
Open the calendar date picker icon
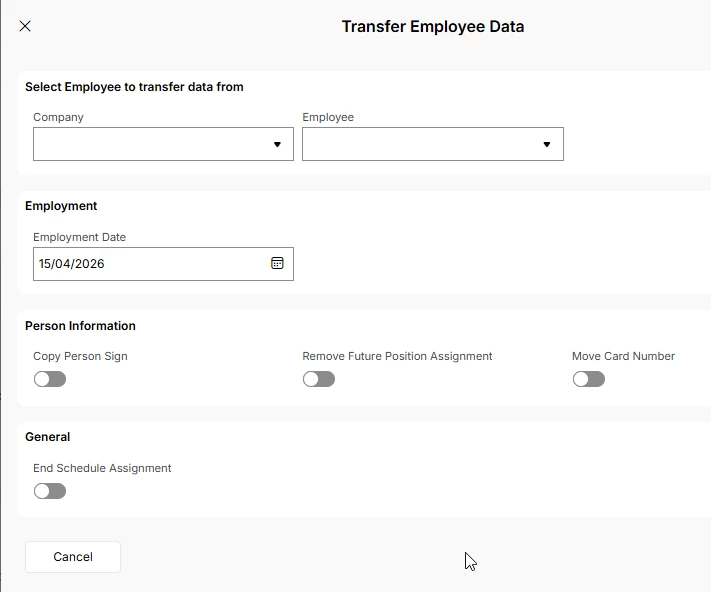tap(277, 263)
